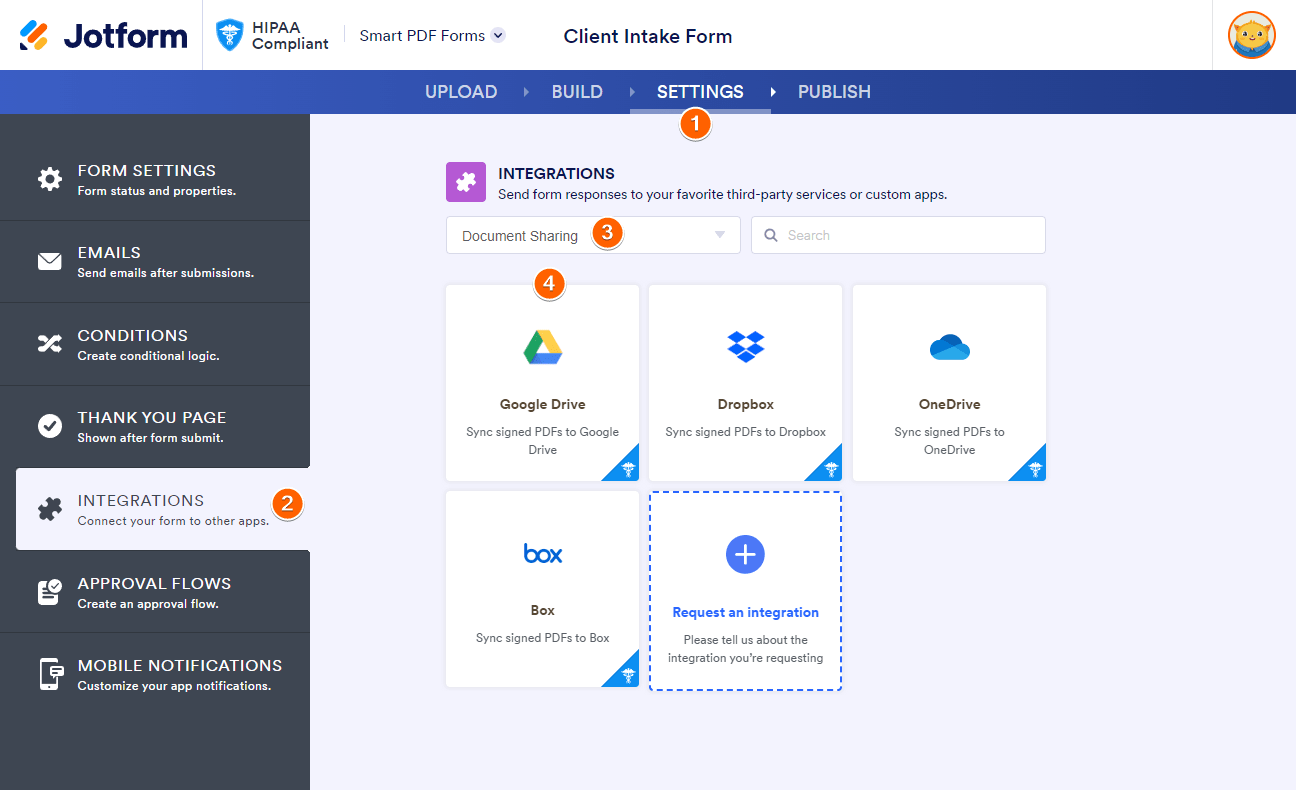This screenshot has width=1296, height=790.
Task: Open the user avatar profile menu
Action: [x=1251, y=36]
